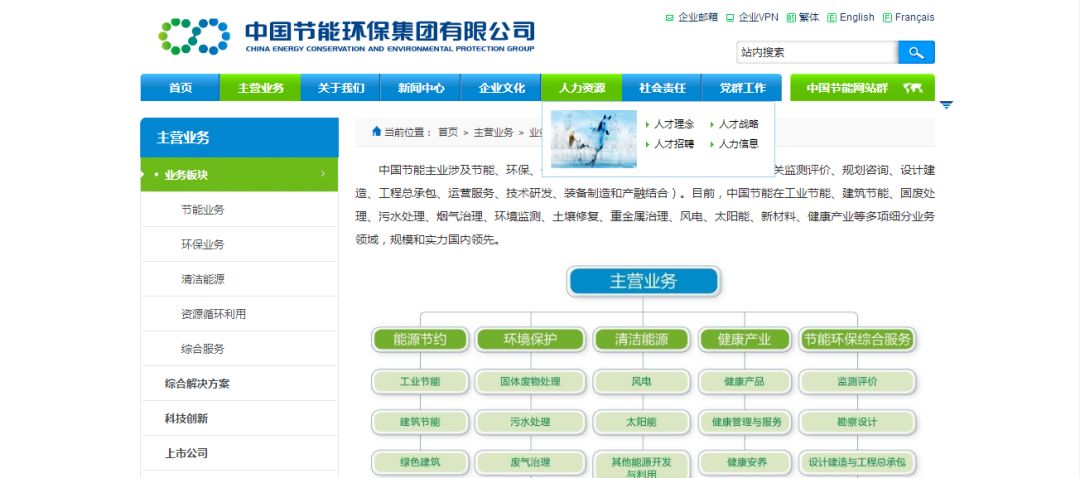
Task: Click the 繁体 language icon
Action: (791, 18)
